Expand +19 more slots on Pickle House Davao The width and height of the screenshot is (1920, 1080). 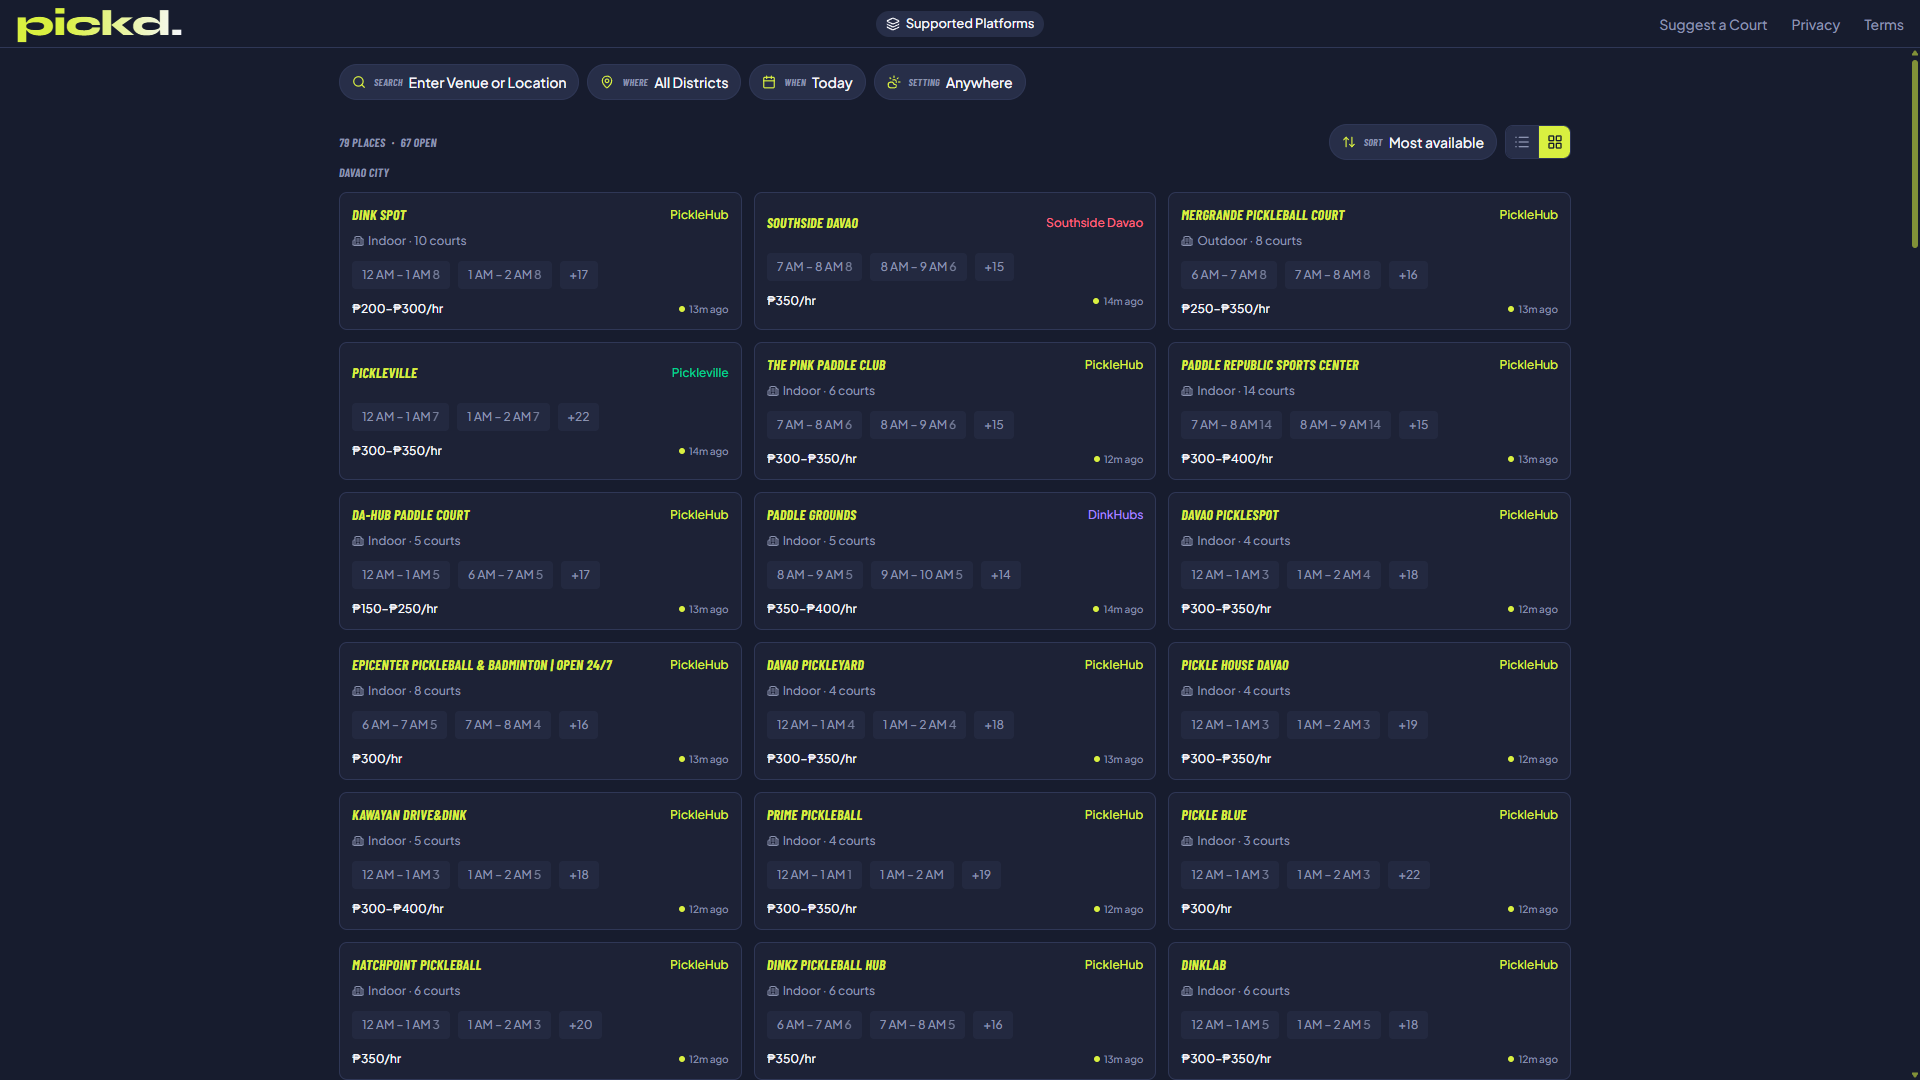pyautogui.click(x=1408, y=725)
